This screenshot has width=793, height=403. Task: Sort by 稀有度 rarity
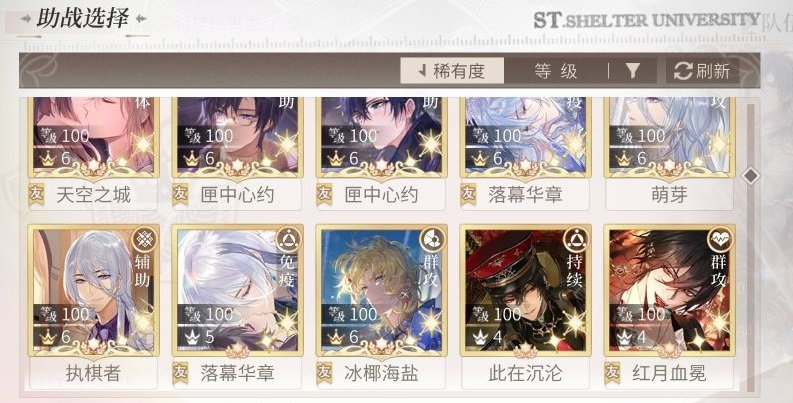coord(452,71)
